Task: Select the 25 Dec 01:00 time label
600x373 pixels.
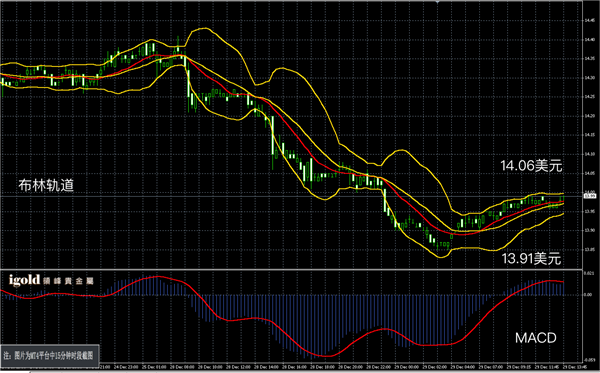Action: click(x=154, y=367)
